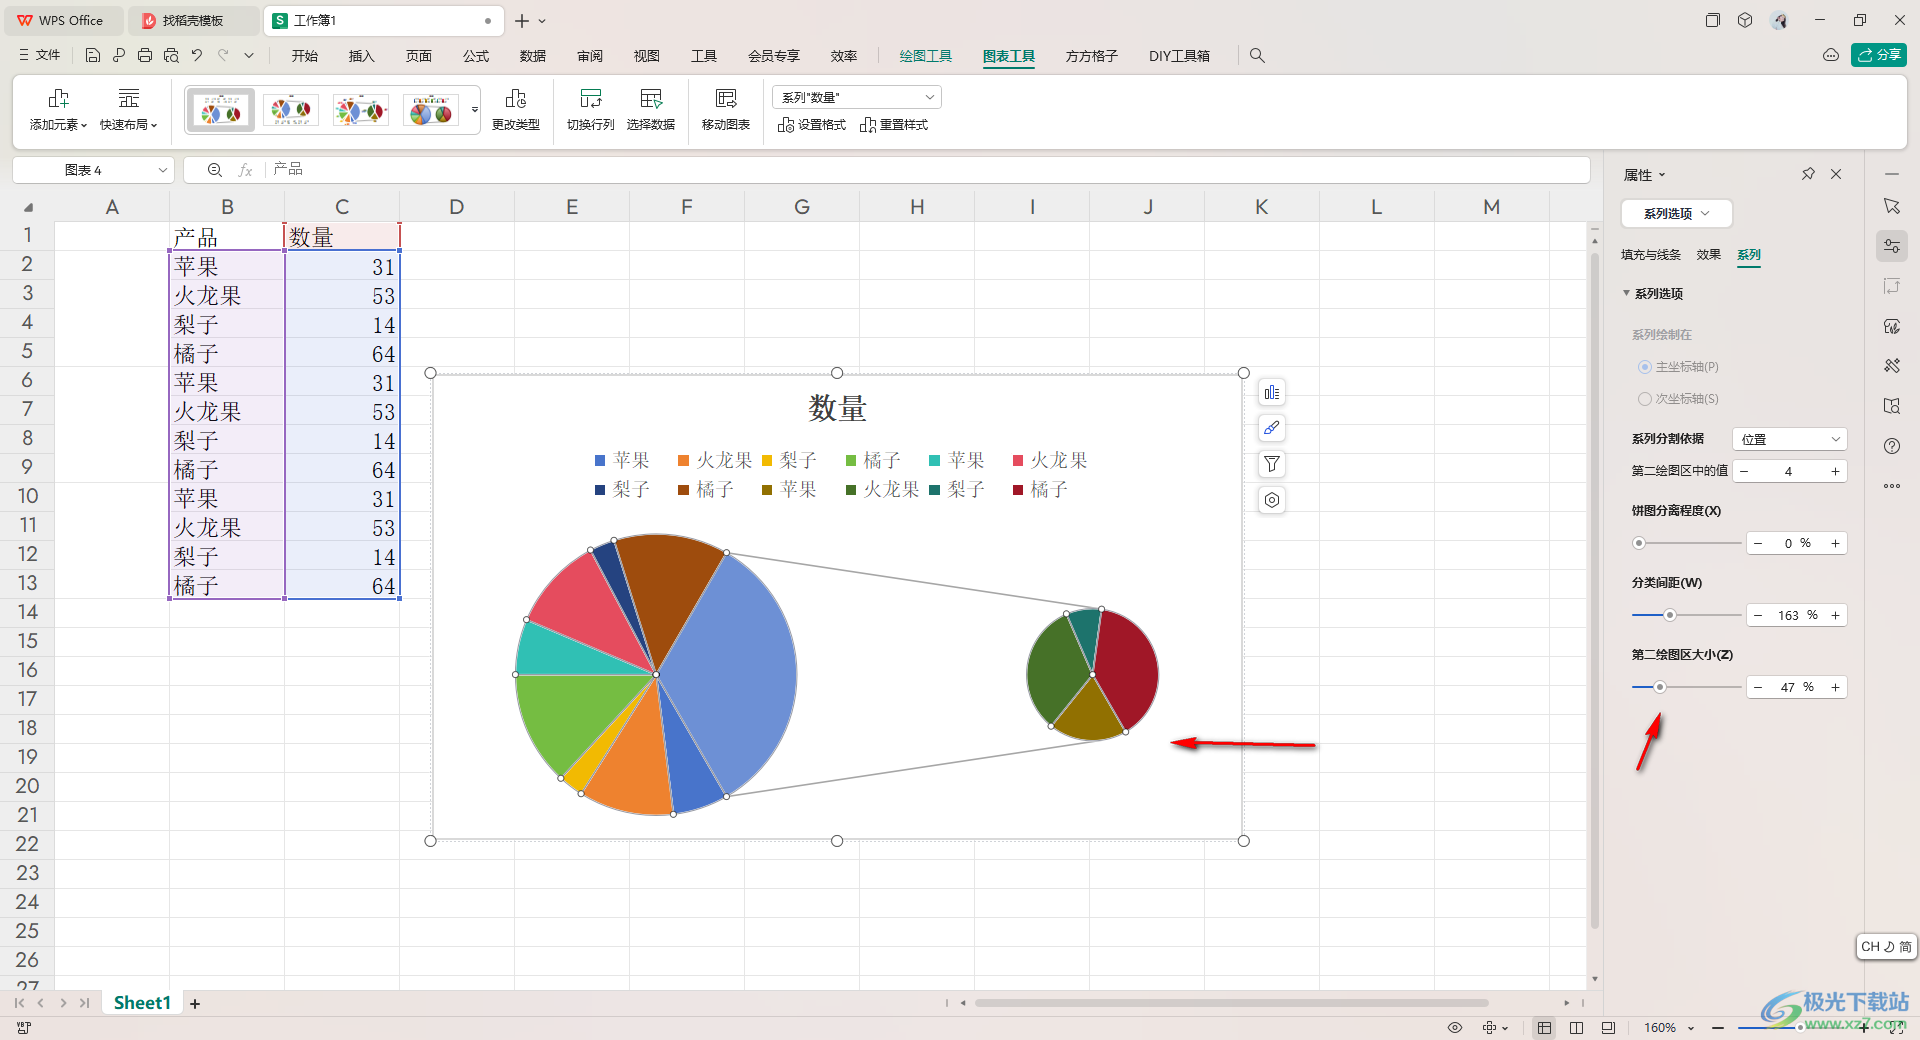Screen dimensions: 1920x1040
Task: Open chart filter funnel button
Action: click(x=1272, y=464)
